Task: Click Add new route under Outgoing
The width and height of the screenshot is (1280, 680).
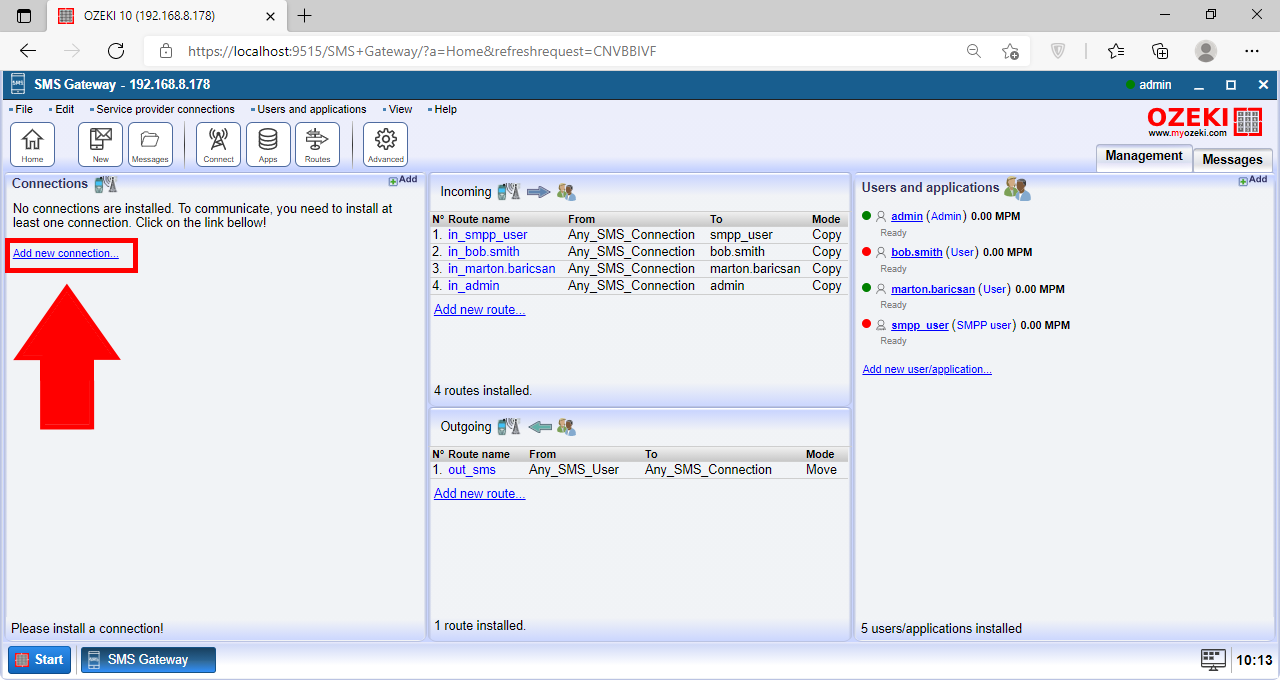Action: 479,494
